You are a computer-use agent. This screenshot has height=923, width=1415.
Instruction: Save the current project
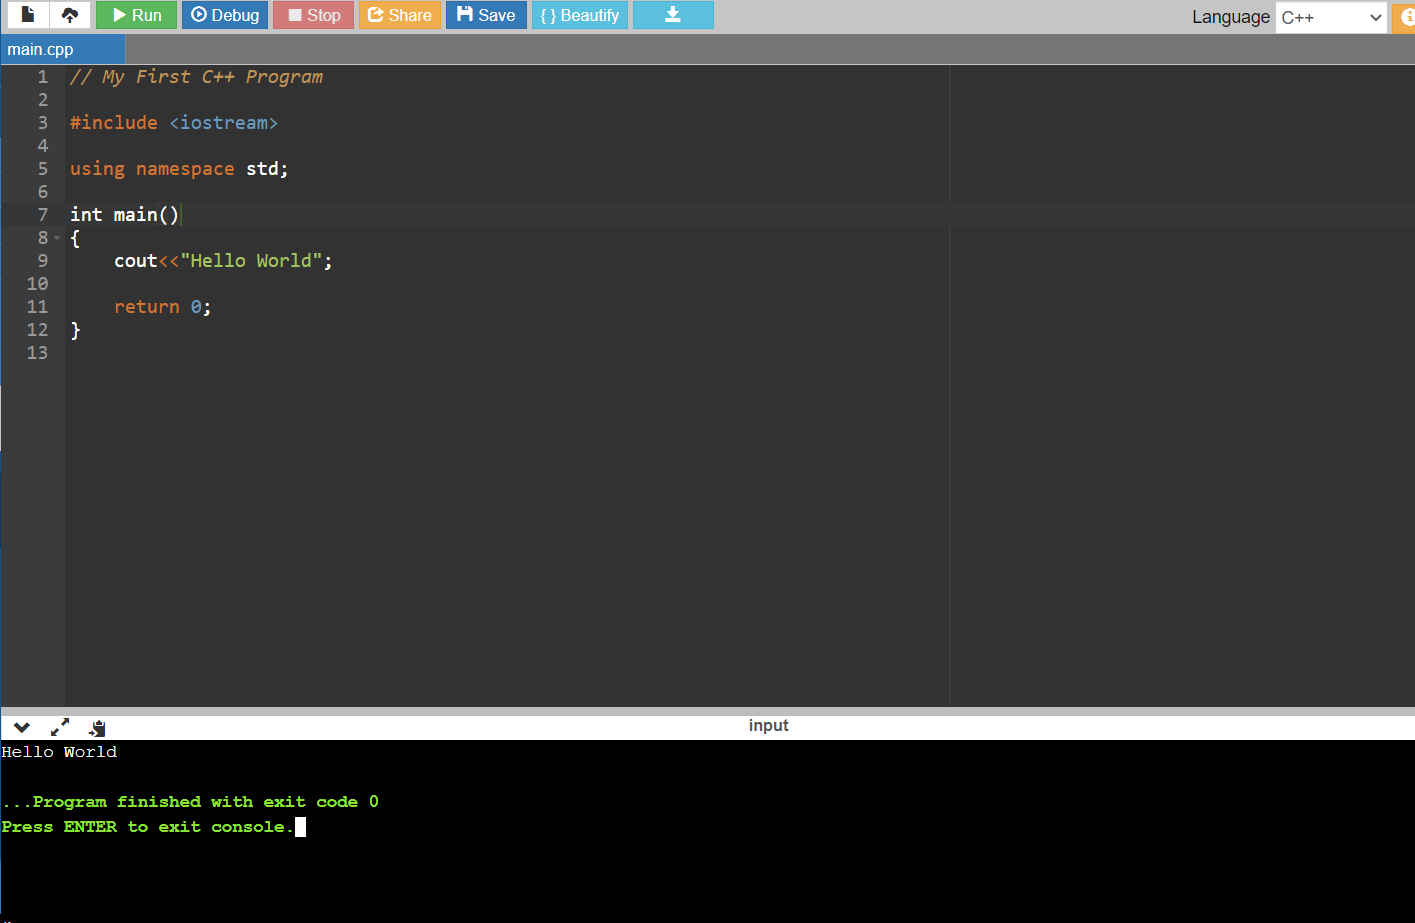(x=486, y=15)
